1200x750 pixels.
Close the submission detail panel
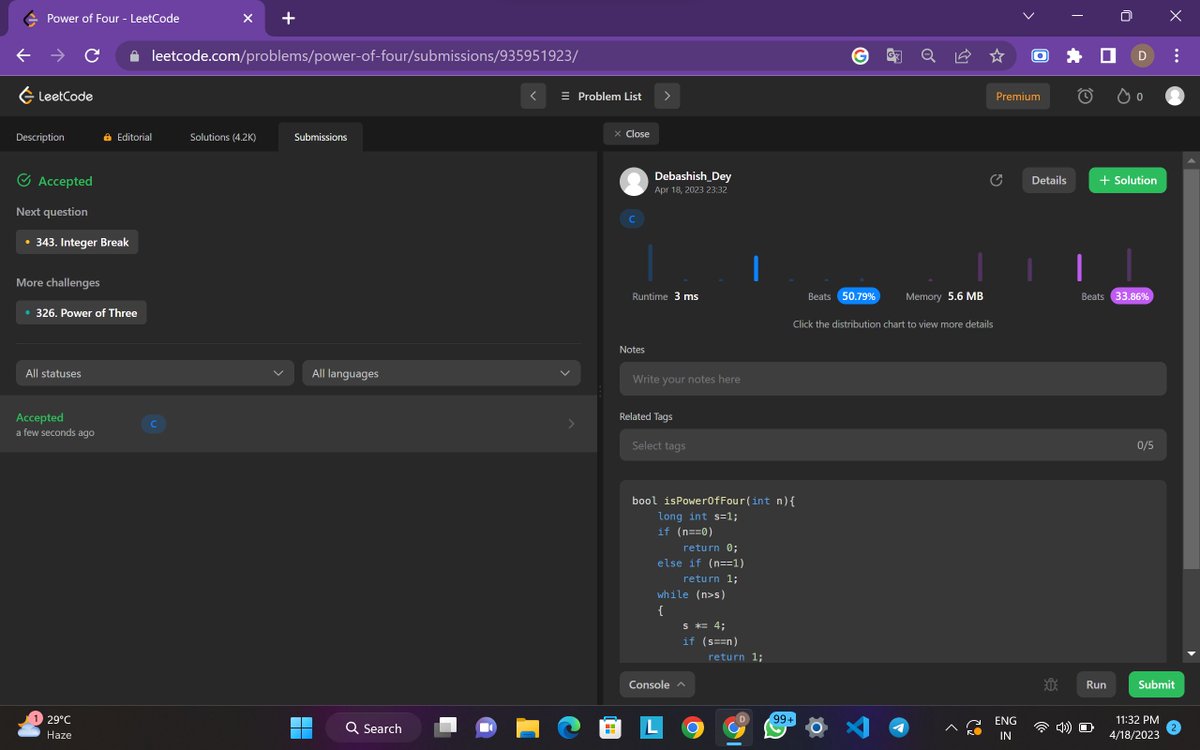(x=632, y=133)
